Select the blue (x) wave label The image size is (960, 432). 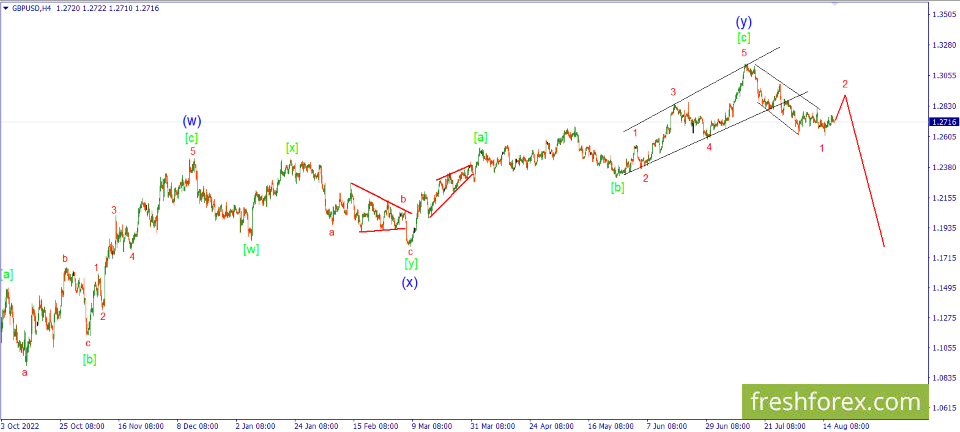410,283
